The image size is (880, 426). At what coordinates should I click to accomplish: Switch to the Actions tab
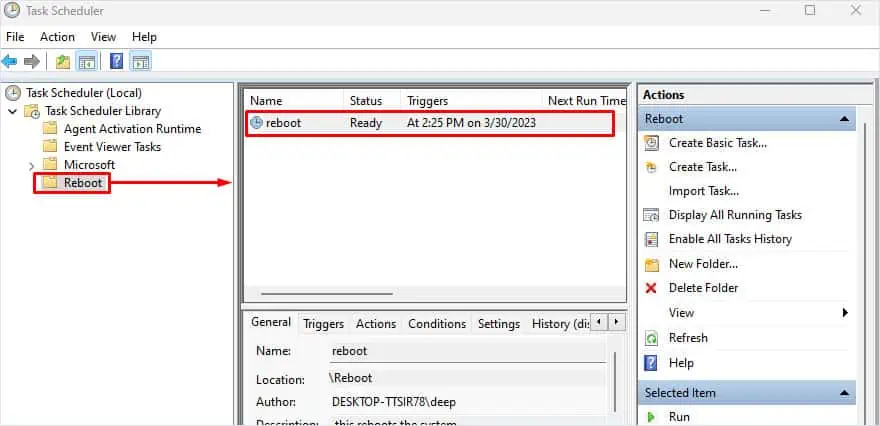tap(376, 324)
